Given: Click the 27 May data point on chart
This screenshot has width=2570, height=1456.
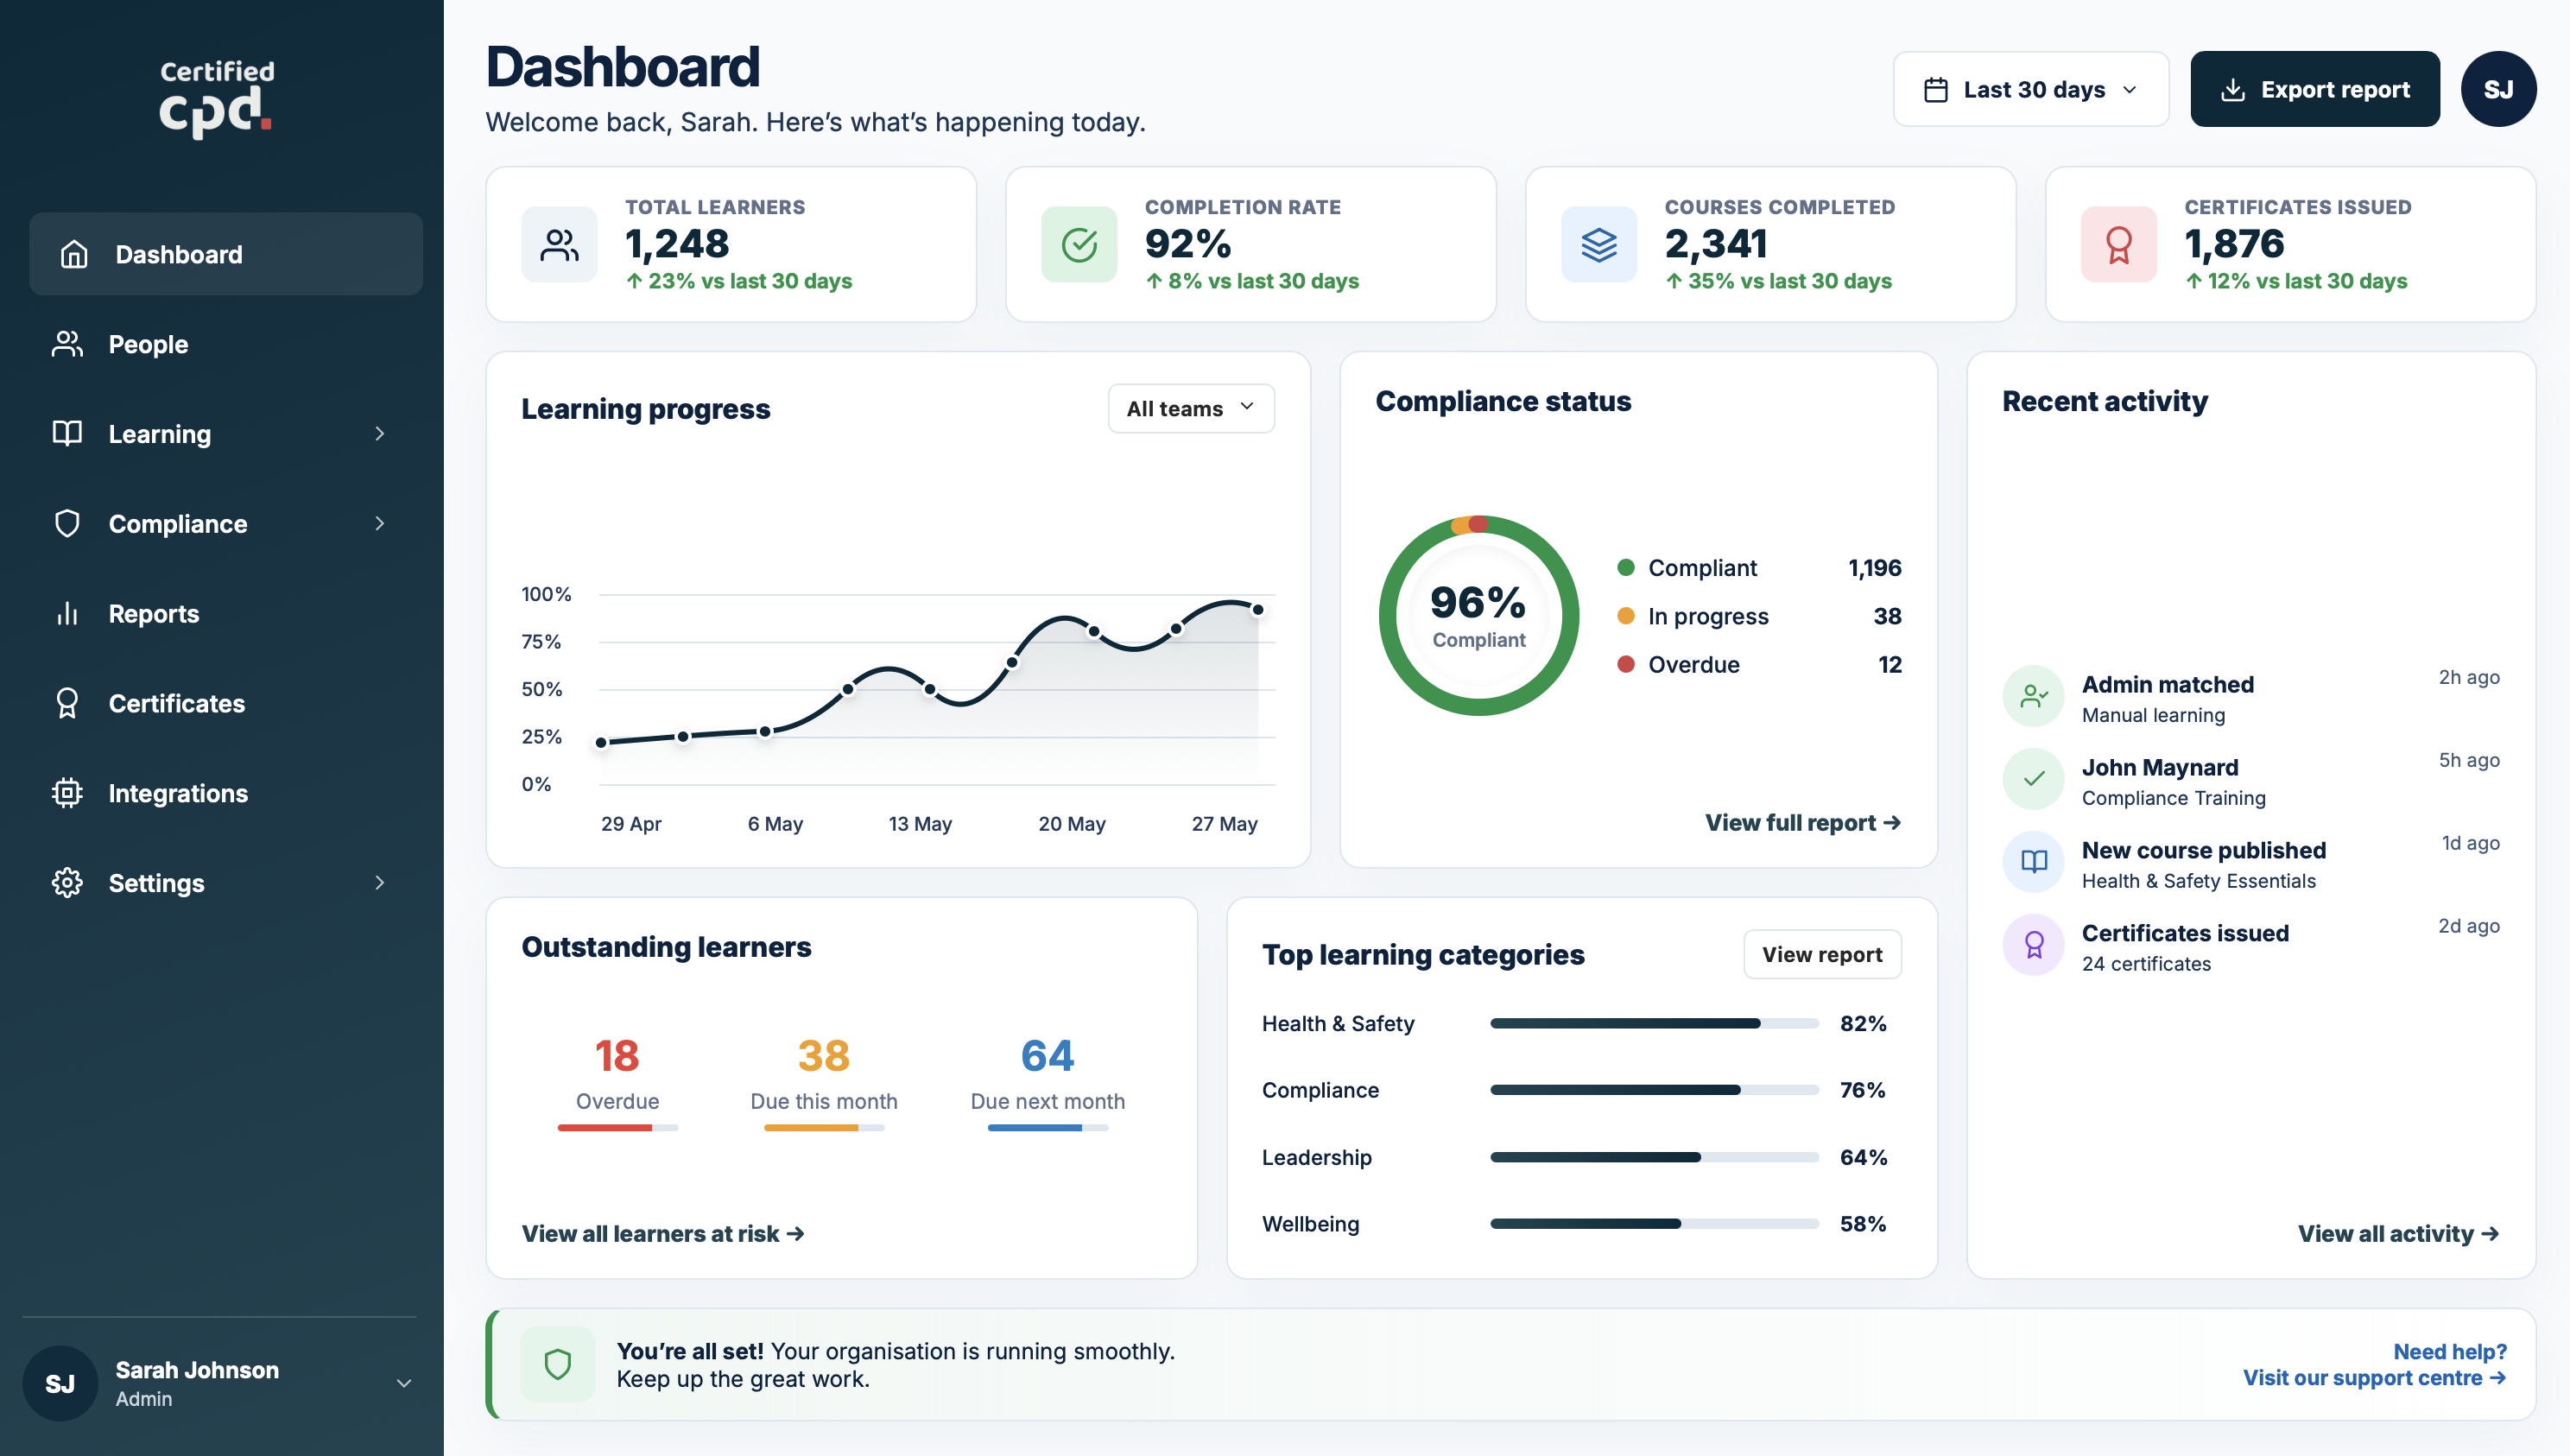Looking at the screenshot, I should pos(1258,610).
